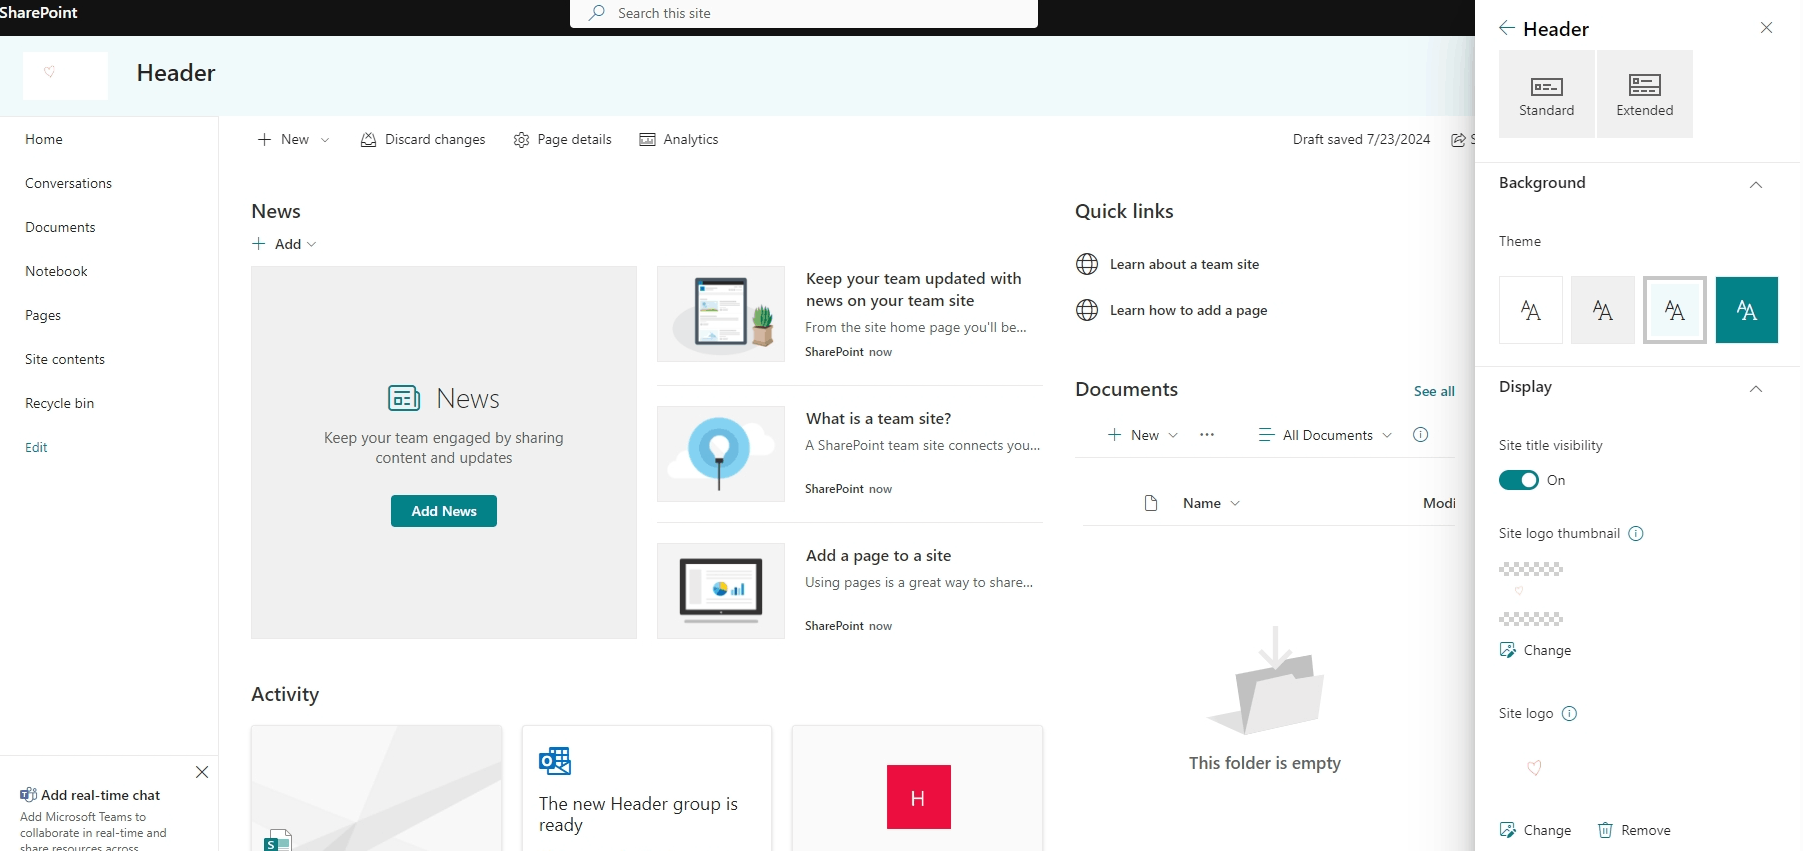The height and width of the screenshot is (851, 1803).
Task: Open Page details from the toolbar
Action: pyautogui.click(x=562, y=139)
